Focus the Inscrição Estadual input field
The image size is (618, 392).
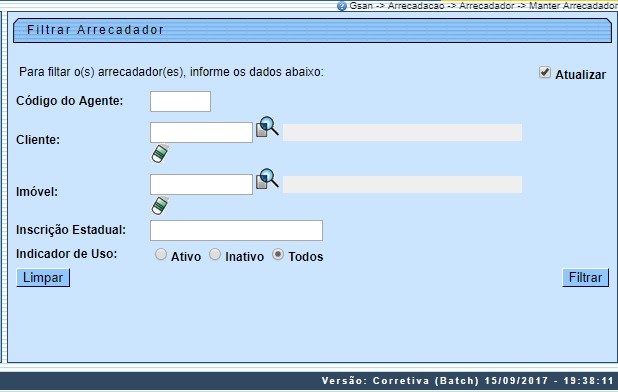(236, 230)
